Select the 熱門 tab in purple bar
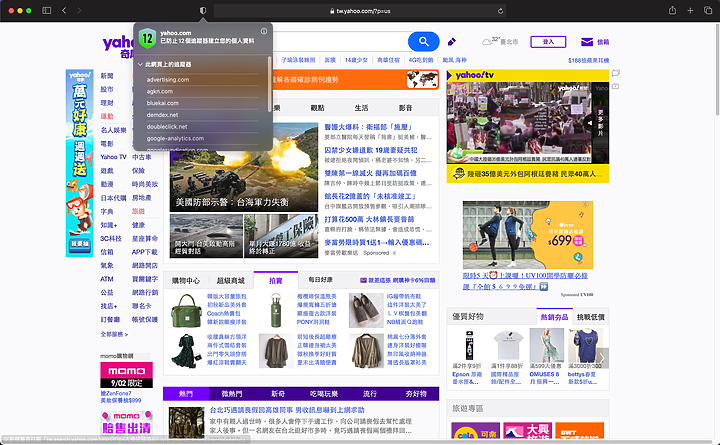The height and width of the screenshot is (445, 720). (186, 394)
